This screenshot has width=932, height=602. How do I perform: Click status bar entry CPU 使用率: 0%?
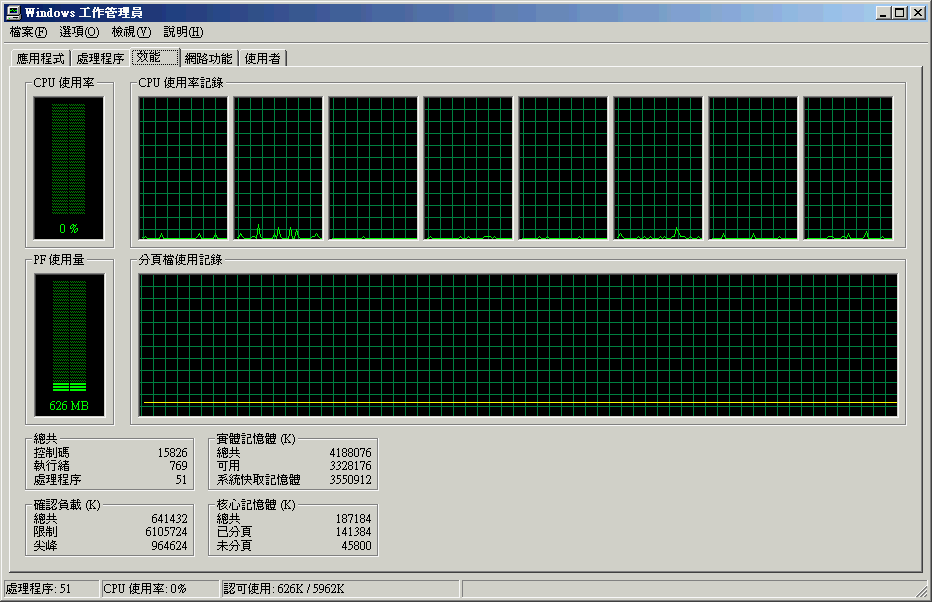(160, 589)
